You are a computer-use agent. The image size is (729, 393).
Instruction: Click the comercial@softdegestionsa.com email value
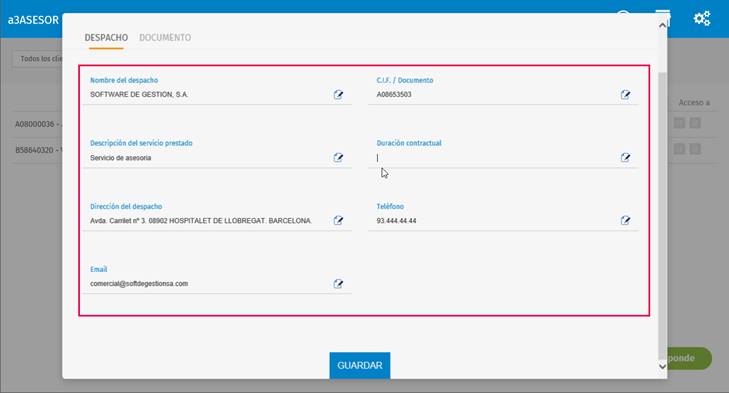click(x=139, y=284)
